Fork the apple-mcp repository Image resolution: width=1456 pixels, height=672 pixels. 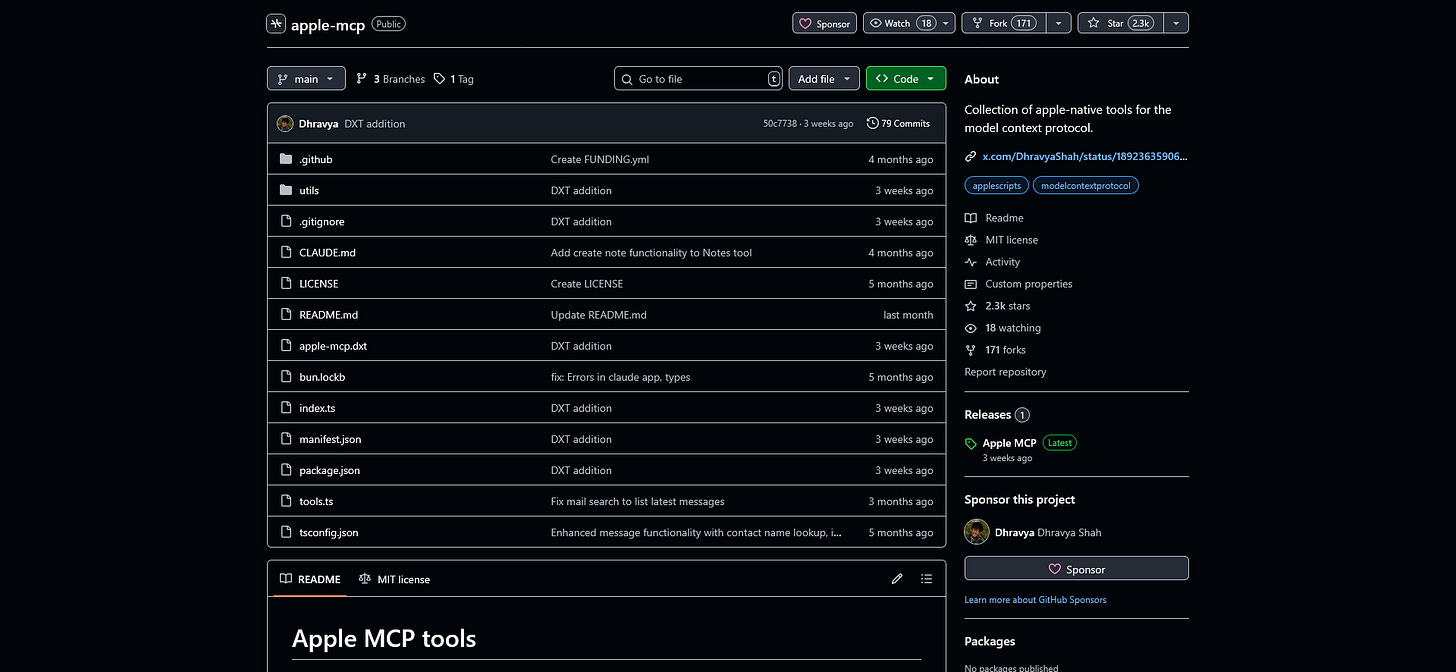pos(1003,23)
